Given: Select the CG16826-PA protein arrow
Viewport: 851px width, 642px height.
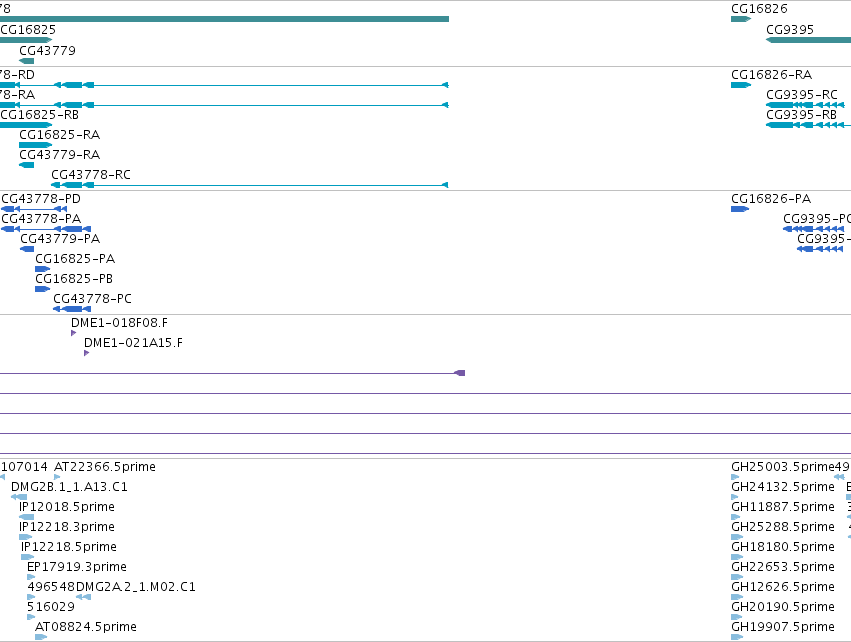Looking at the screenshot, I should [x=740, y=209].
